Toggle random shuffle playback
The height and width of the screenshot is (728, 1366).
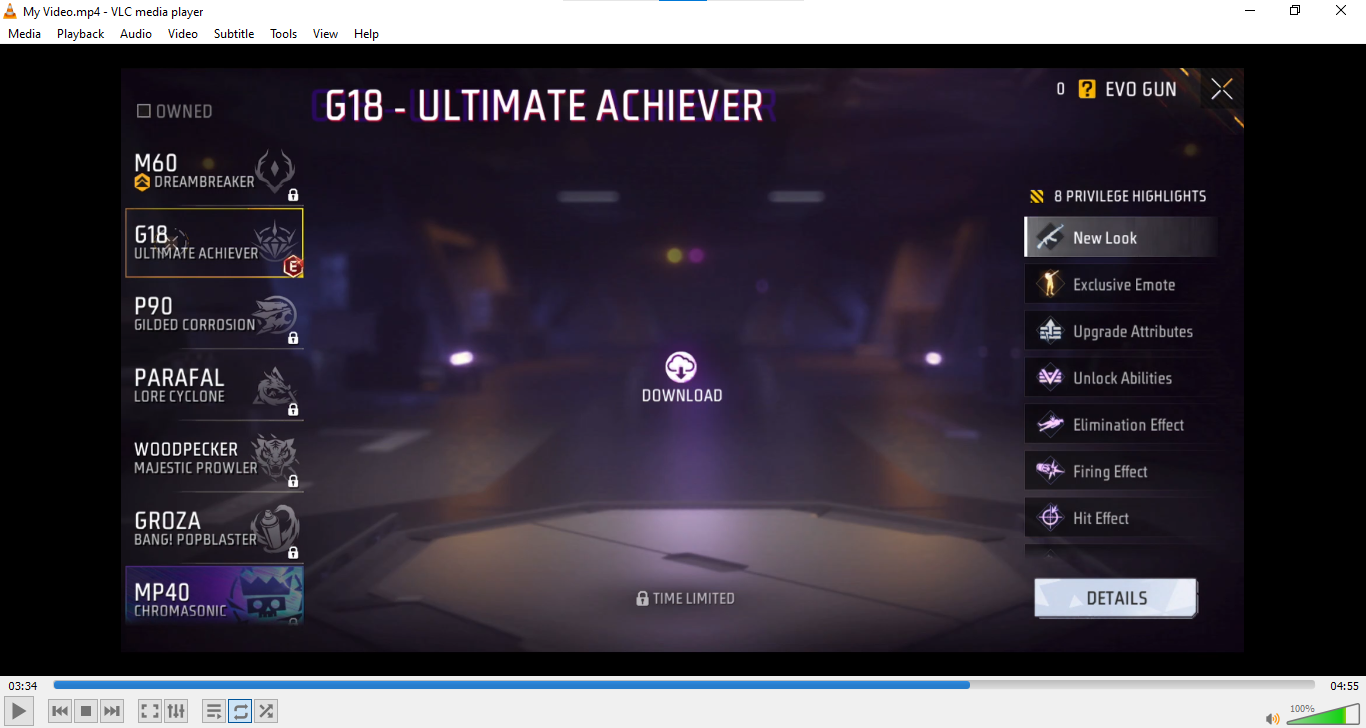[x=266, y=711]
